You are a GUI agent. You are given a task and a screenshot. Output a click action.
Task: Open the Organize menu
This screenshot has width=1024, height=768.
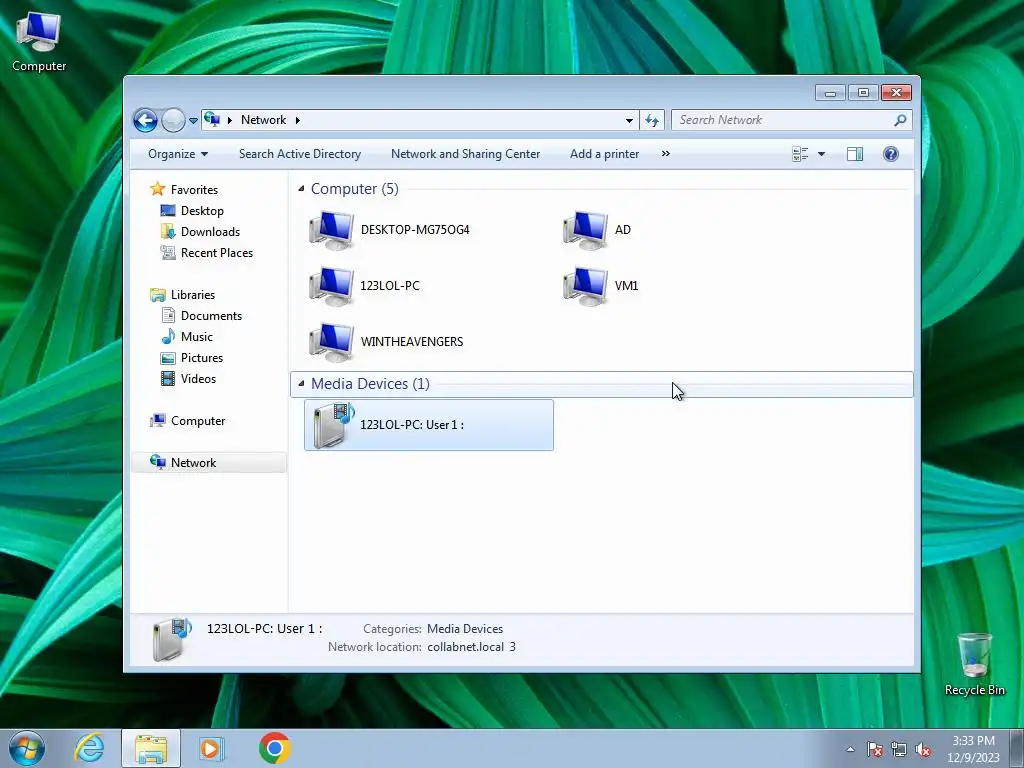178,154
